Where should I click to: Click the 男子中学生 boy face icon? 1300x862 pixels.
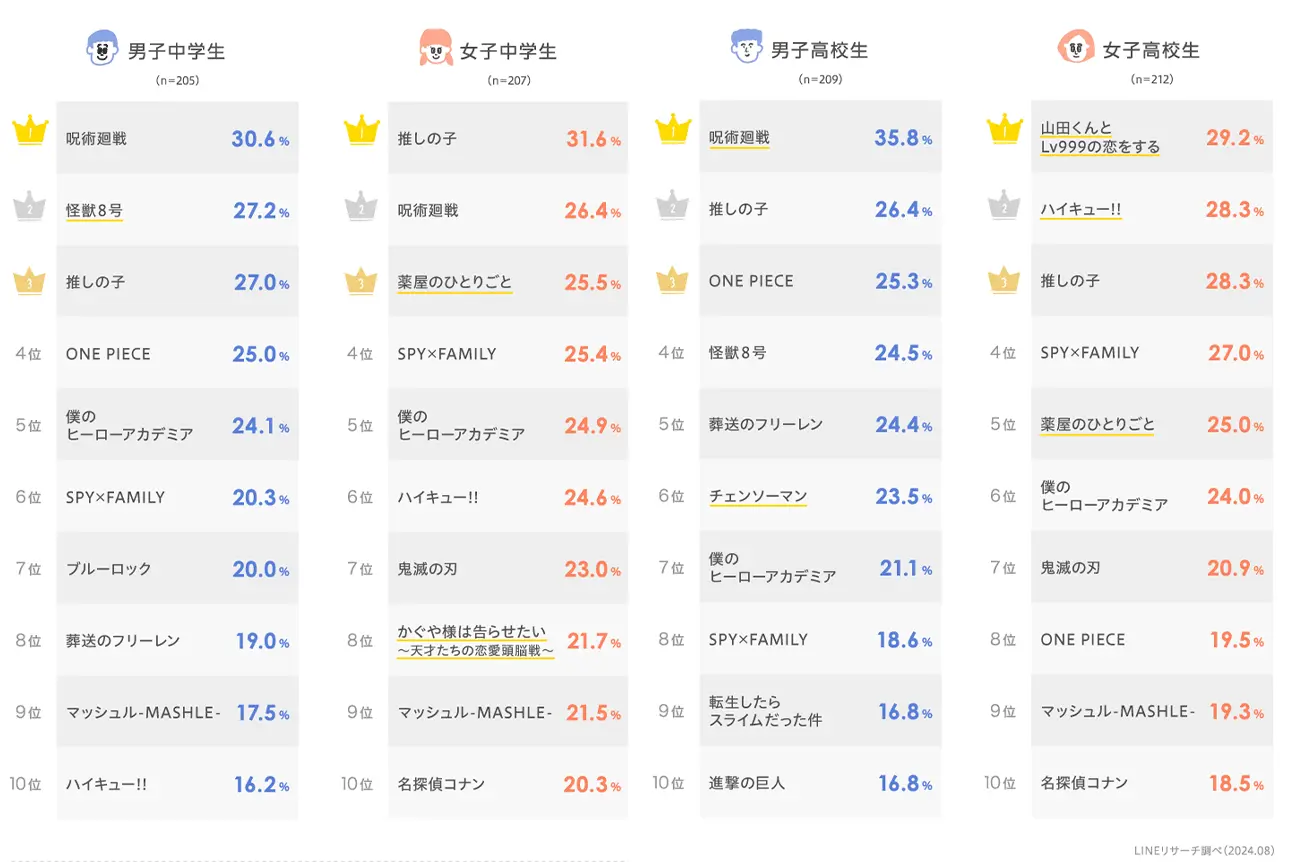(102, 48)
